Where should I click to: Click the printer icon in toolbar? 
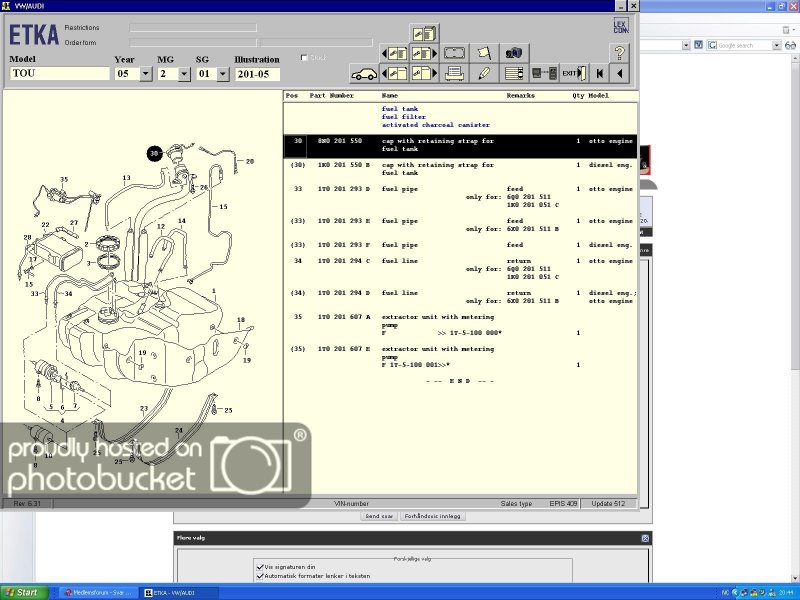click(454, 73)
